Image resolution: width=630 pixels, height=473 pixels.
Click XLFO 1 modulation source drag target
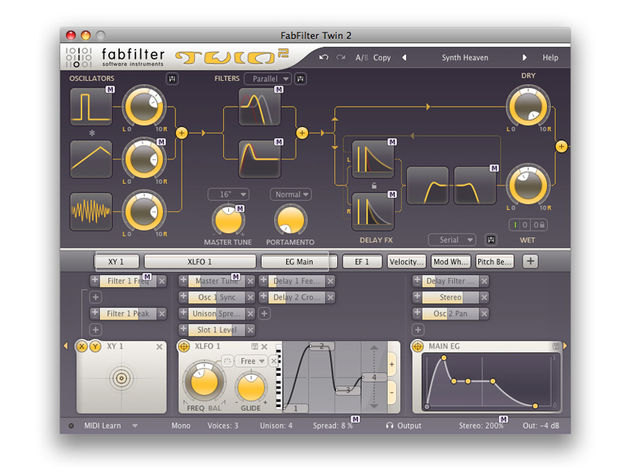coord(184,346)
